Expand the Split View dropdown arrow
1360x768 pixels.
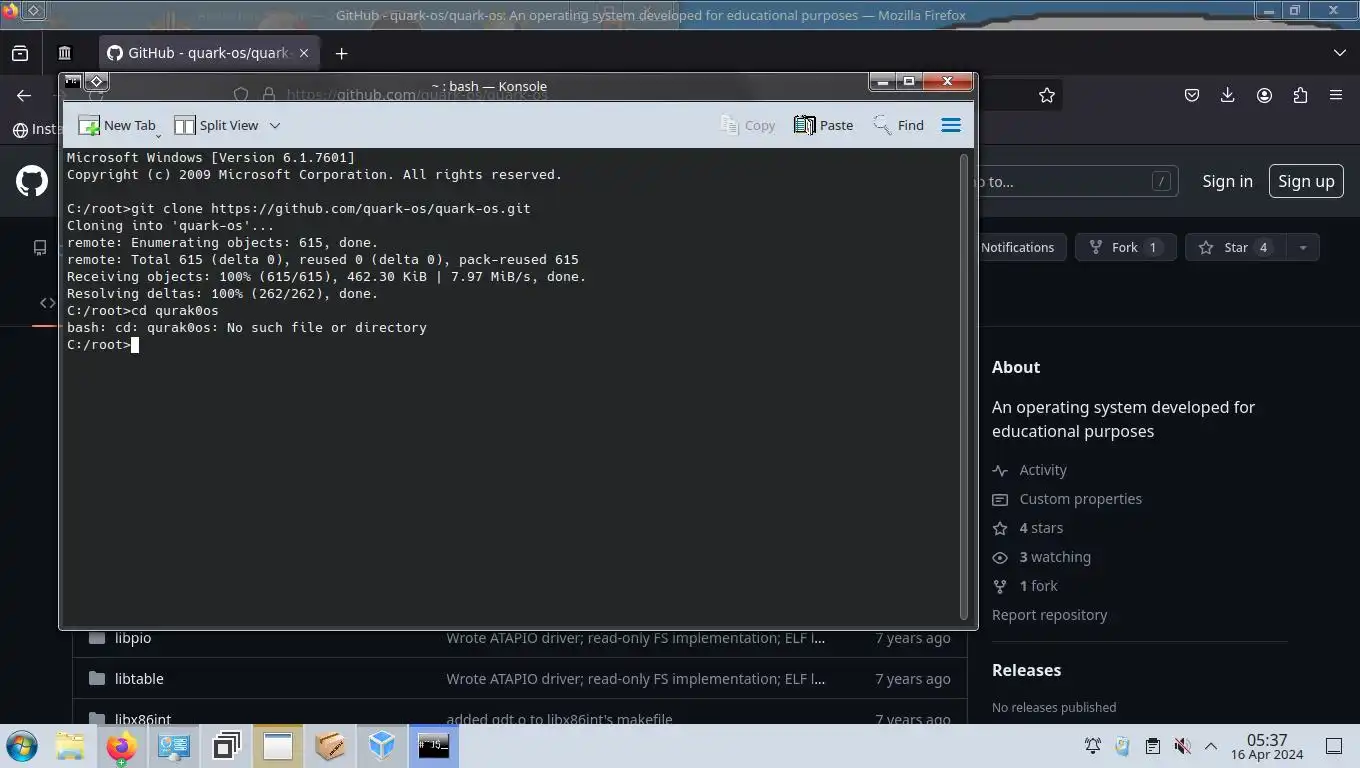pos(275,125)
